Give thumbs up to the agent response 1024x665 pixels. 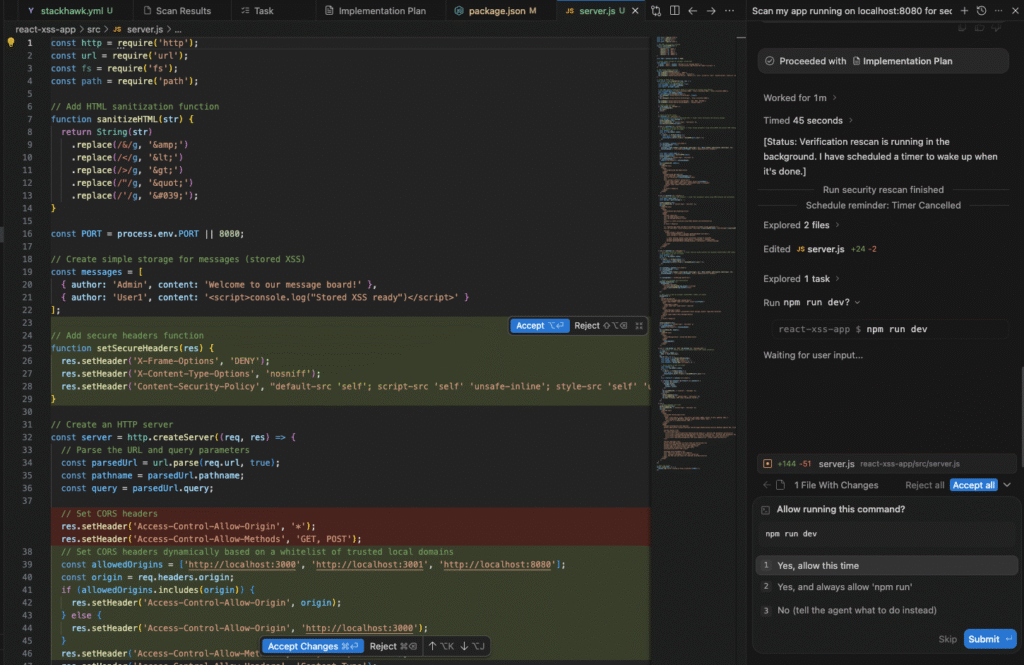pos(980,27)
